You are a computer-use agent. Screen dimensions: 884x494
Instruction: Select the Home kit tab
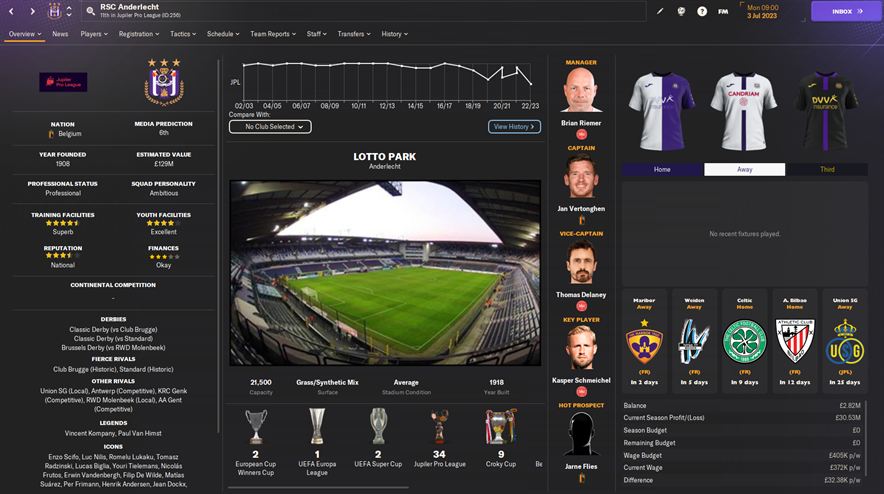[x=662, y=169]
